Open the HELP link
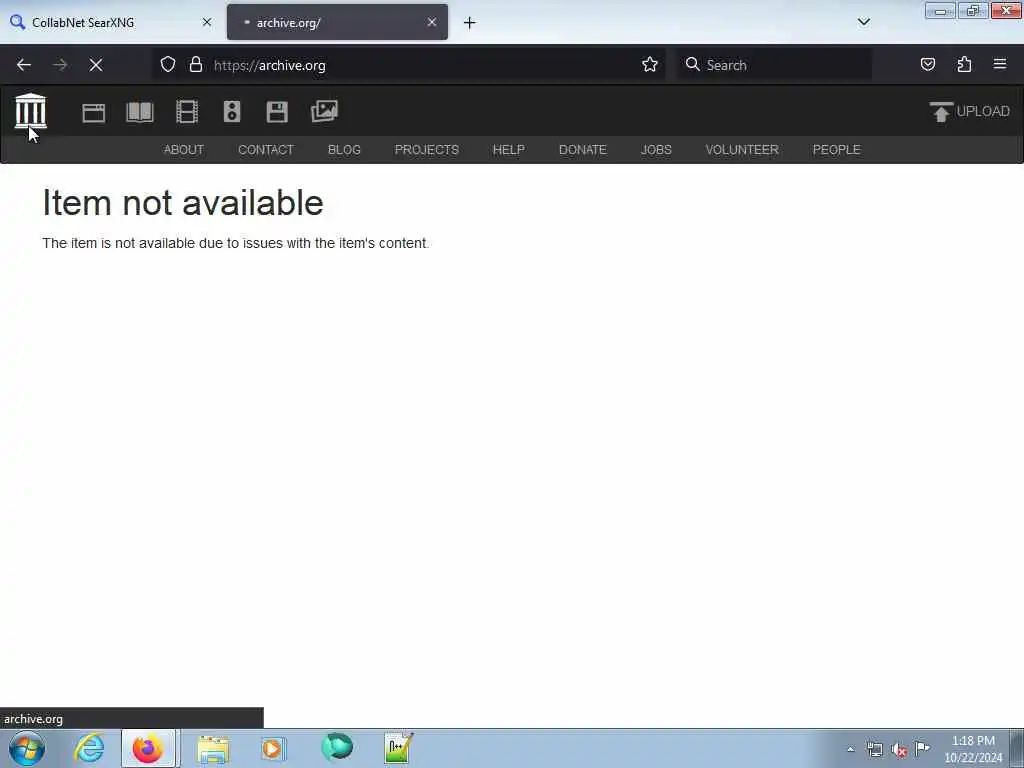Screen dimensions: 1024x768 tap(509, 150)
